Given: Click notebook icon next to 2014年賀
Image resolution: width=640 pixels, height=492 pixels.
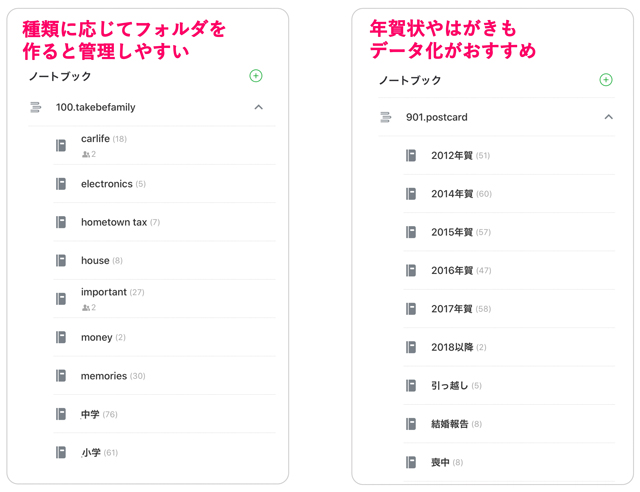Looking at the screenshot, I should [411, 194].
